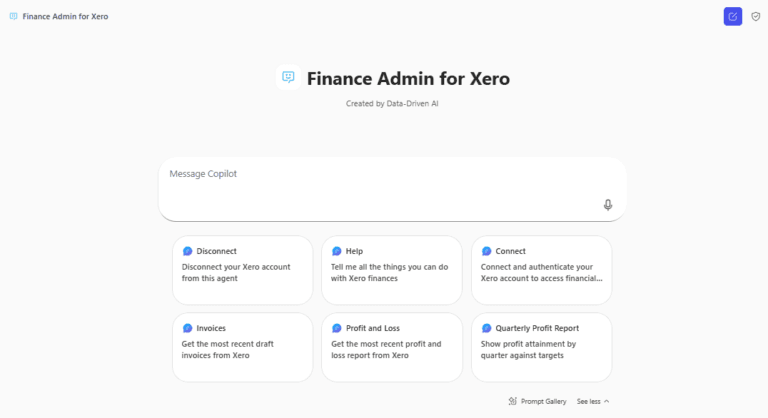The height and width of the screenshot is (418, 768).
Task: Click the Prompt Gallery icon
Action: pos(512,401)
